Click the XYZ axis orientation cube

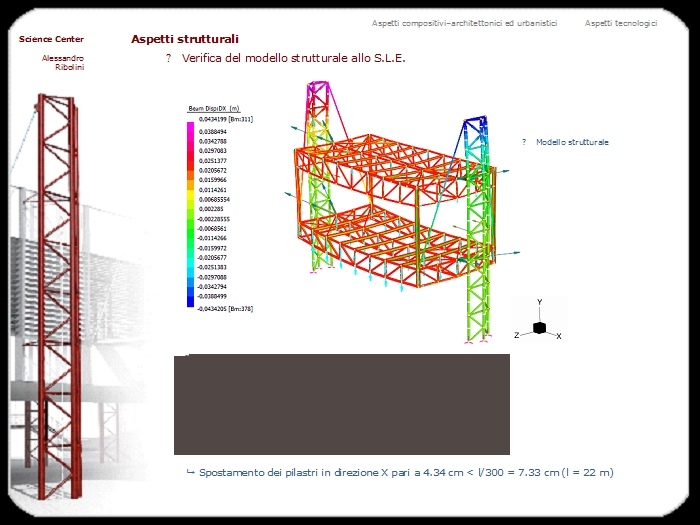pos(539,327)
